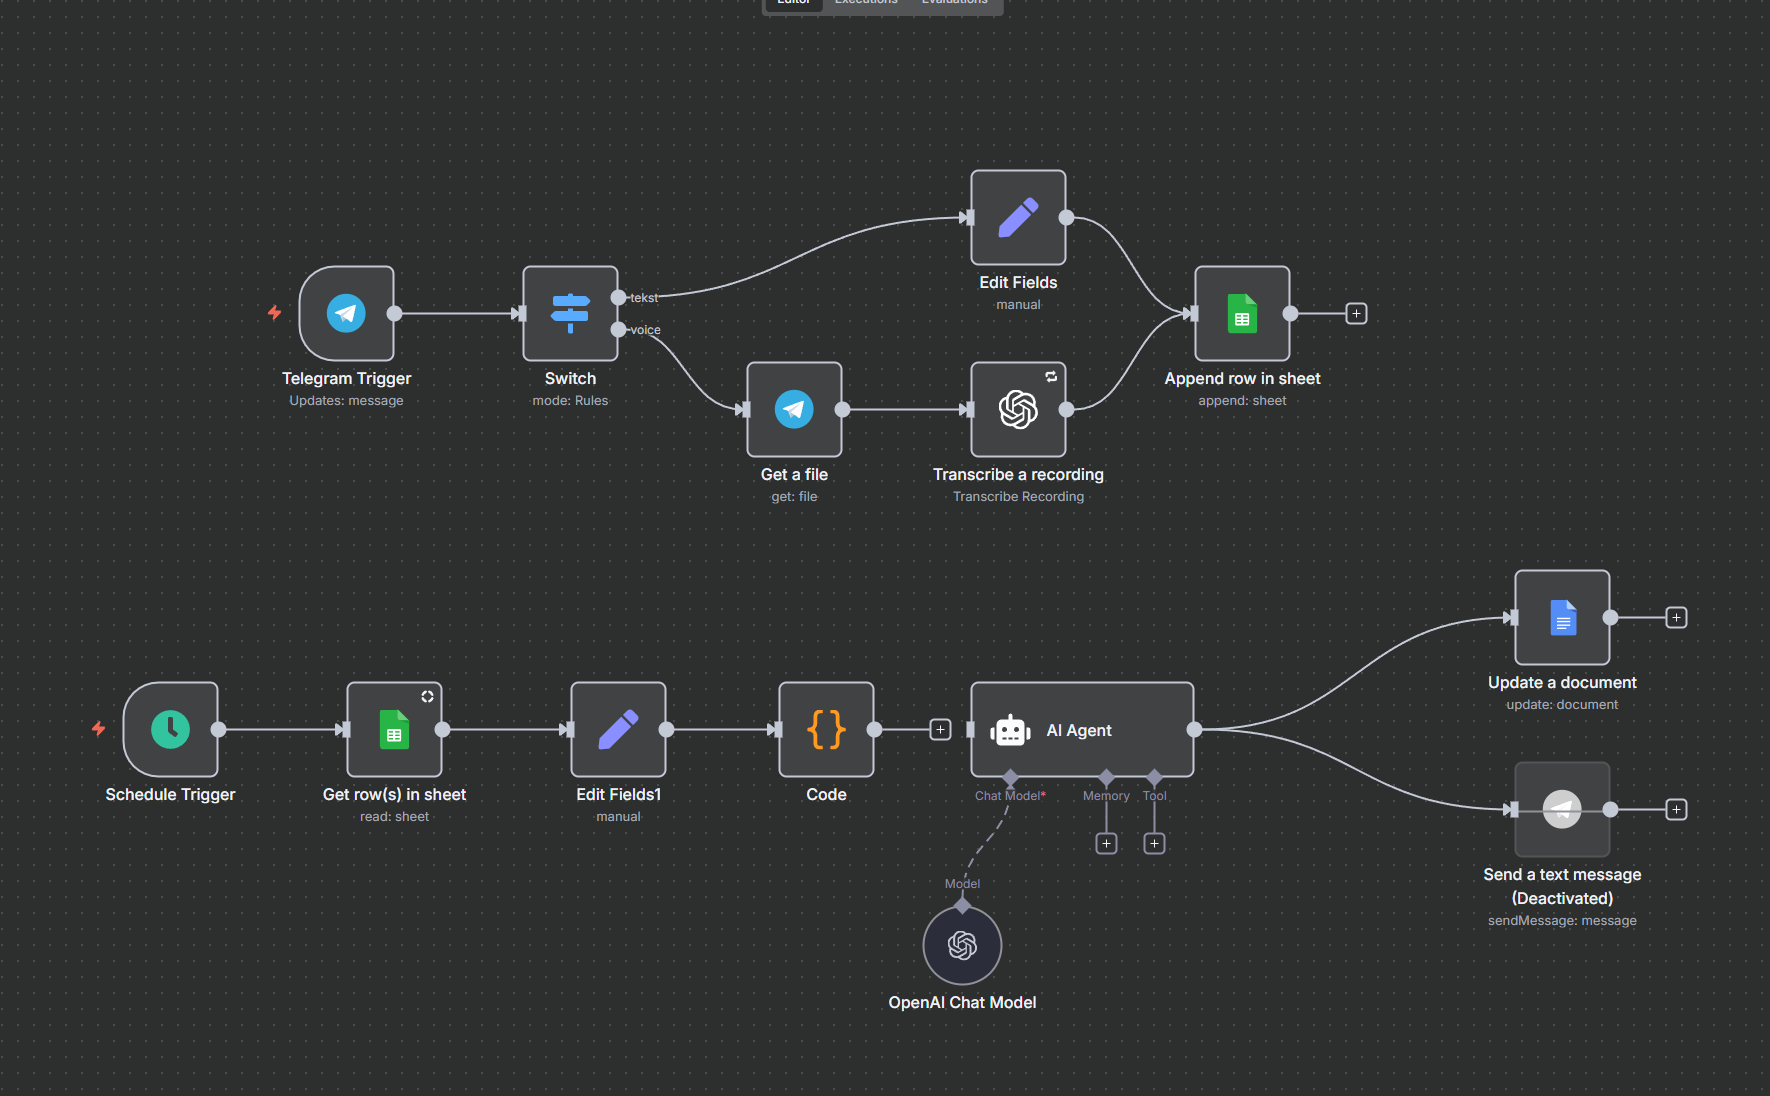Click the plus under AI Agent Memory
1770x1096 pixels.
coord(1106,843)
